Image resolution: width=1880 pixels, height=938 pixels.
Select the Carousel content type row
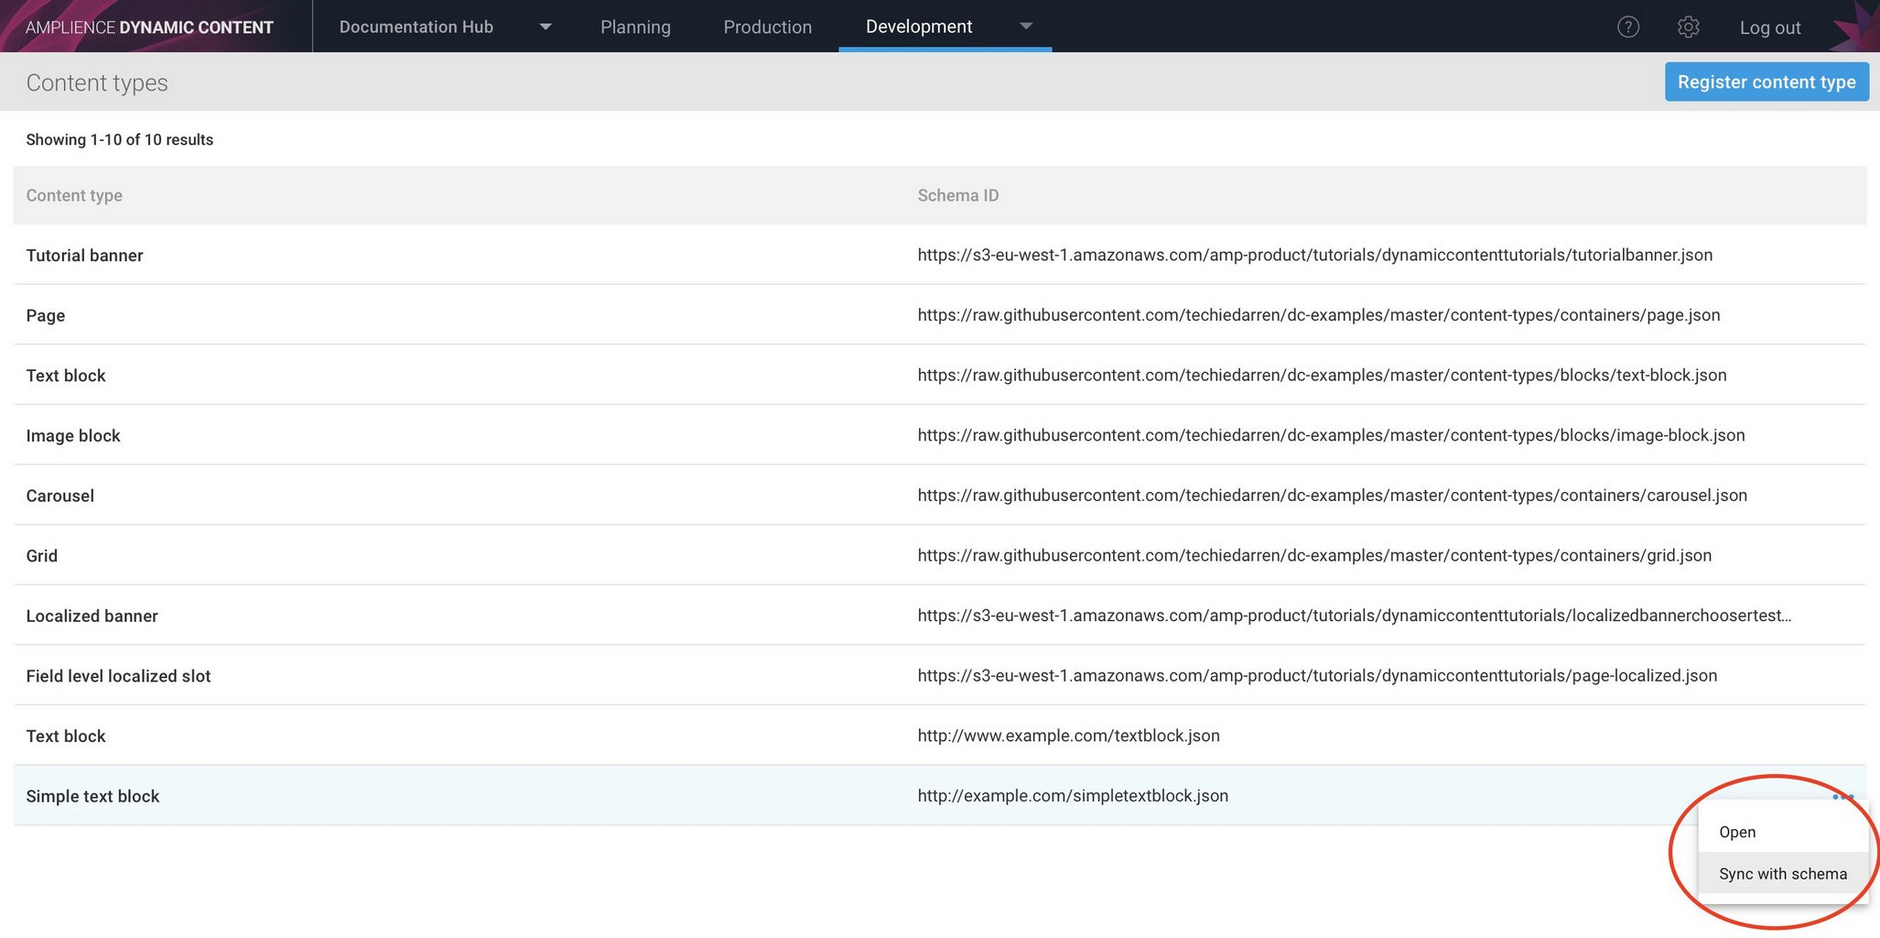60,495
